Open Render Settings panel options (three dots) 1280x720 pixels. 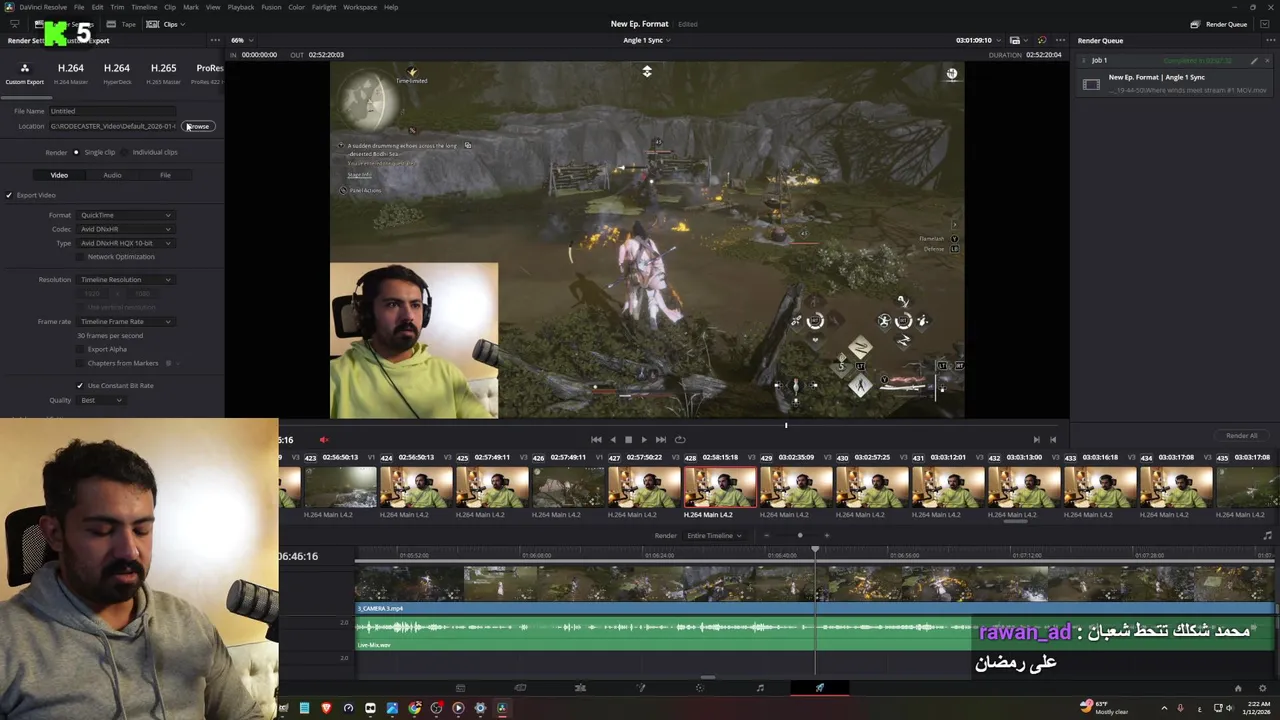(x=214, y=41)
